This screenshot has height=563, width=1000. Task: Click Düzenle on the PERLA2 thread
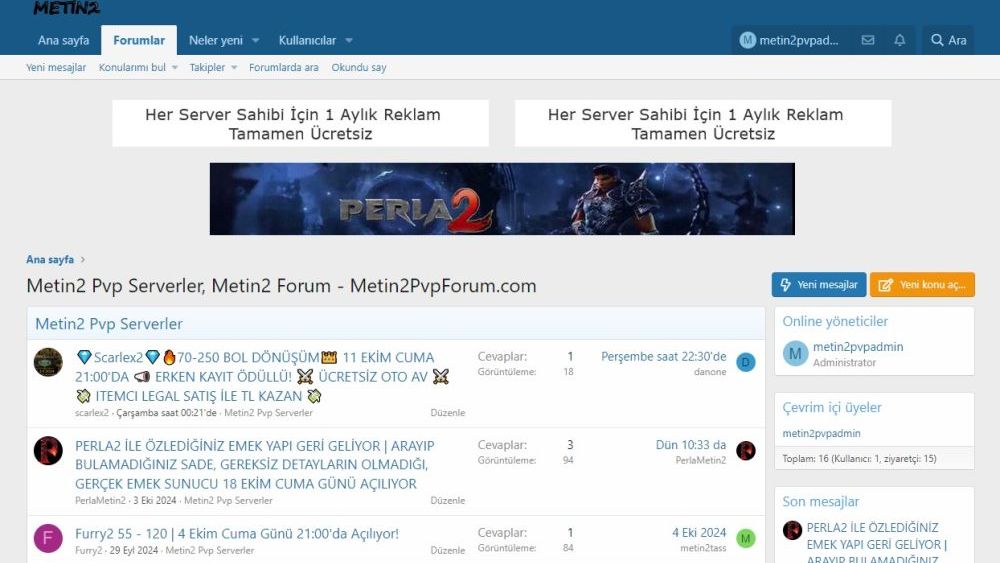tap(448, 501)
